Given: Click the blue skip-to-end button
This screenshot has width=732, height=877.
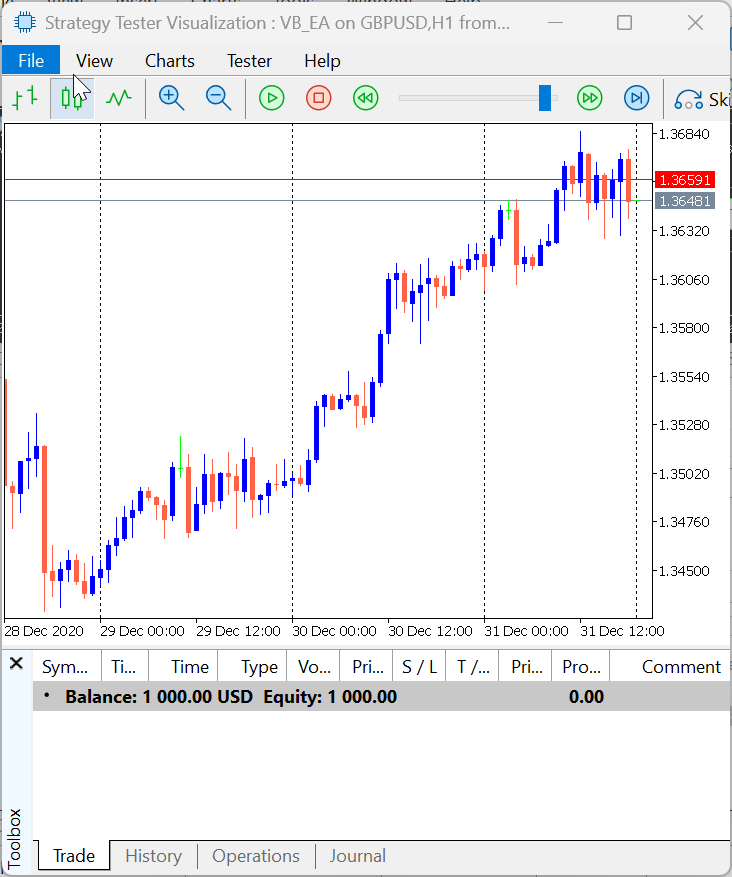Looking at the screenshot, I should click(x=636, y=98).
